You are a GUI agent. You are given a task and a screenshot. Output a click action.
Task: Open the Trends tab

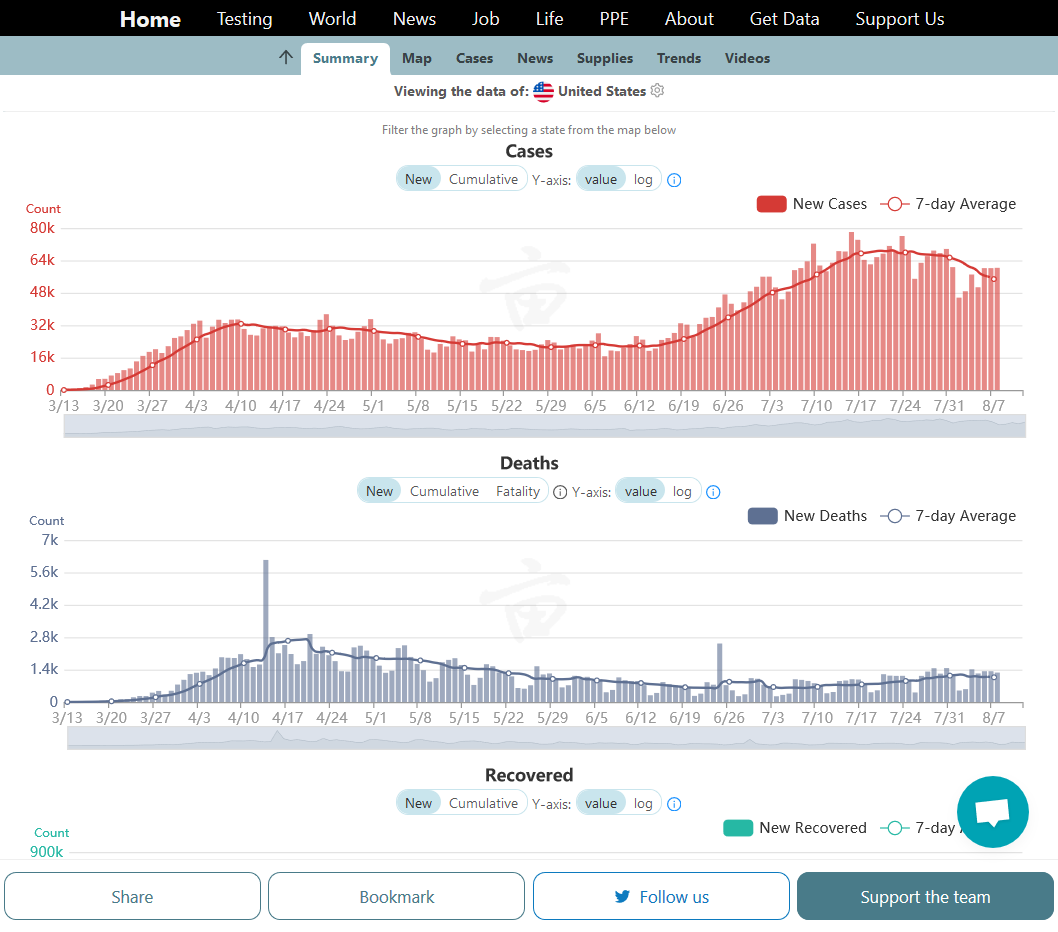click(679, 58)
